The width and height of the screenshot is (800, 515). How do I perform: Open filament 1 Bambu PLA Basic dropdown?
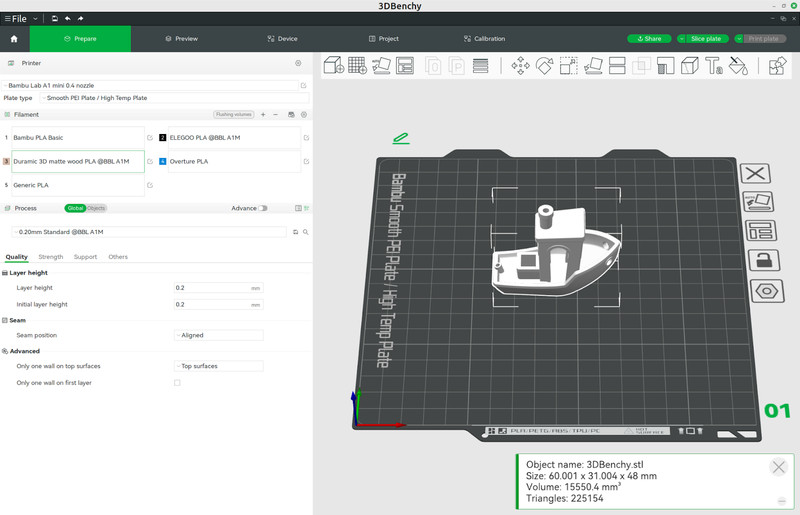point(78,138)
